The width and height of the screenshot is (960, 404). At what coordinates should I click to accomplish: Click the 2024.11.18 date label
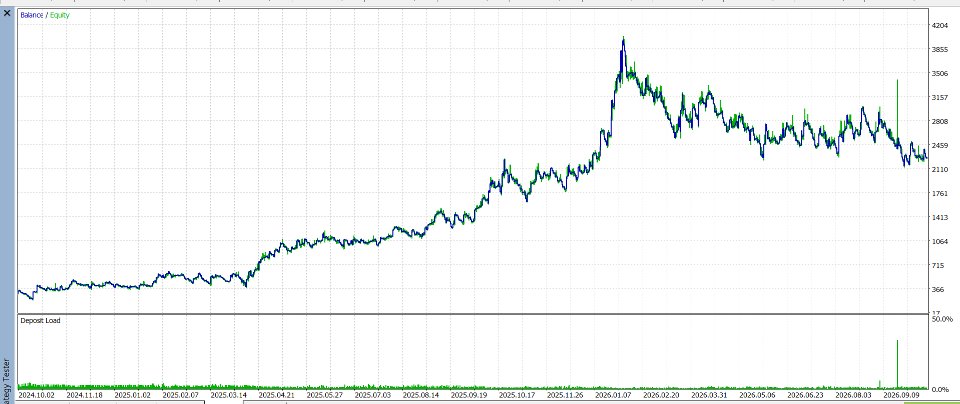[84, 395]
